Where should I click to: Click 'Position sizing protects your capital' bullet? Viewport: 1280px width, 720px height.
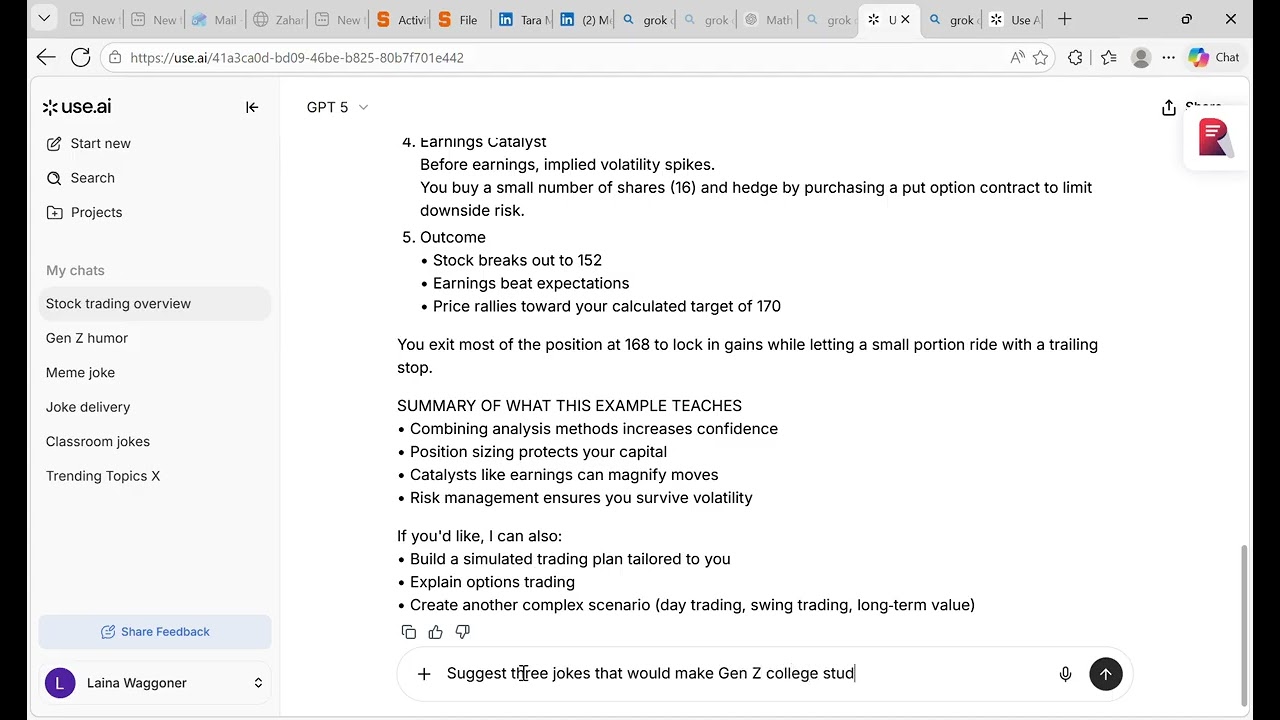pos(538,452)
